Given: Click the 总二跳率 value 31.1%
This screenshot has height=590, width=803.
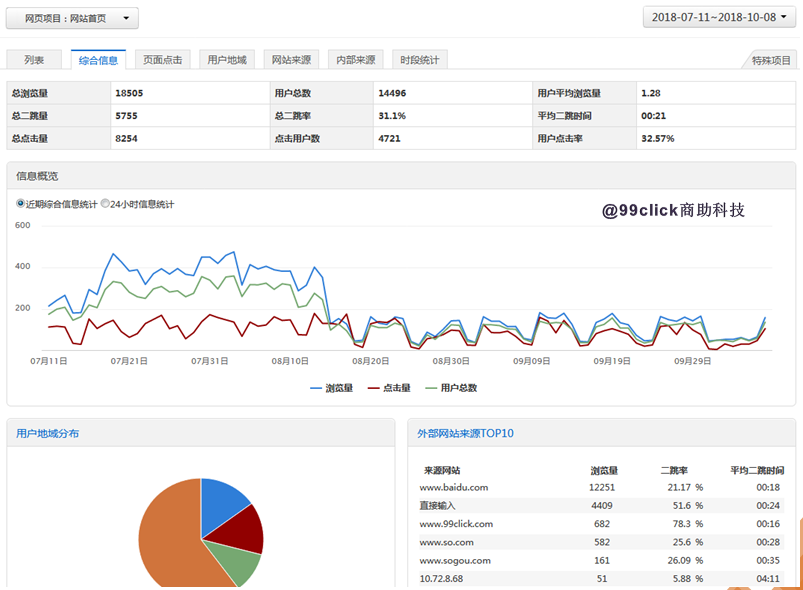Looking at the screenshot, I should (x=392, y=116).
